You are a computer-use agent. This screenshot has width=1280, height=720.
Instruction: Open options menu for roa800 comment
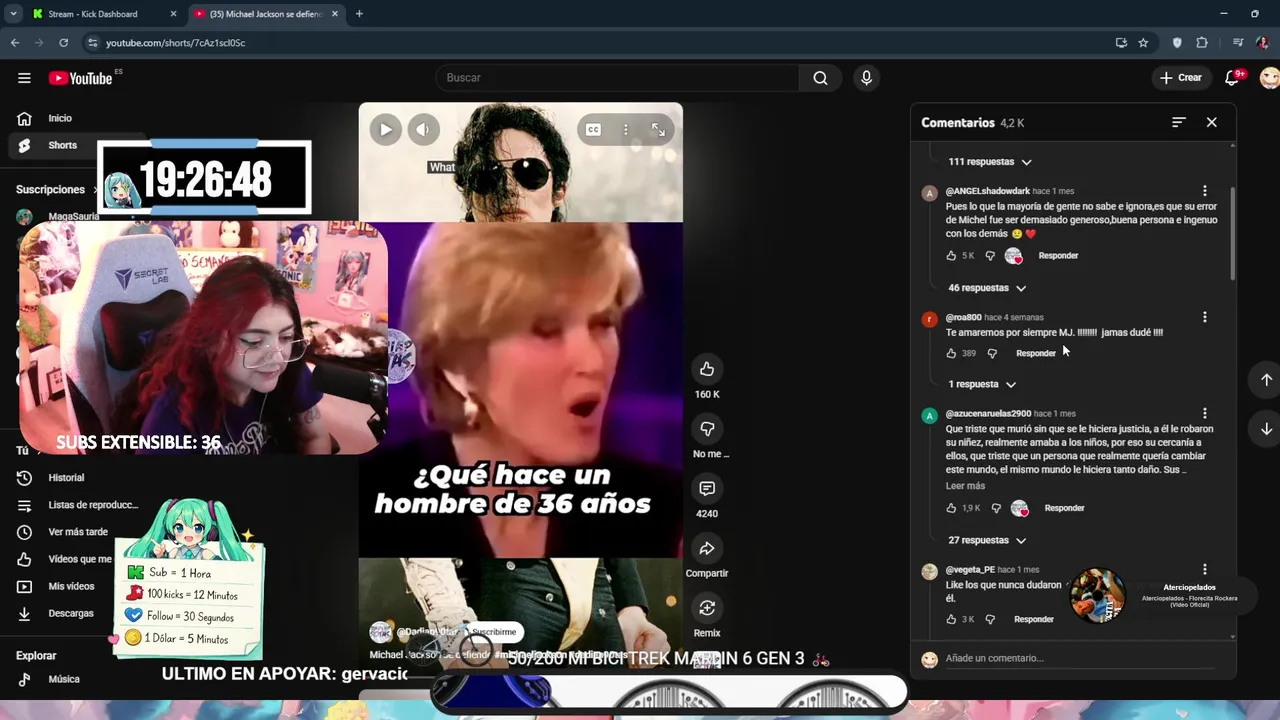(1205, 317)
